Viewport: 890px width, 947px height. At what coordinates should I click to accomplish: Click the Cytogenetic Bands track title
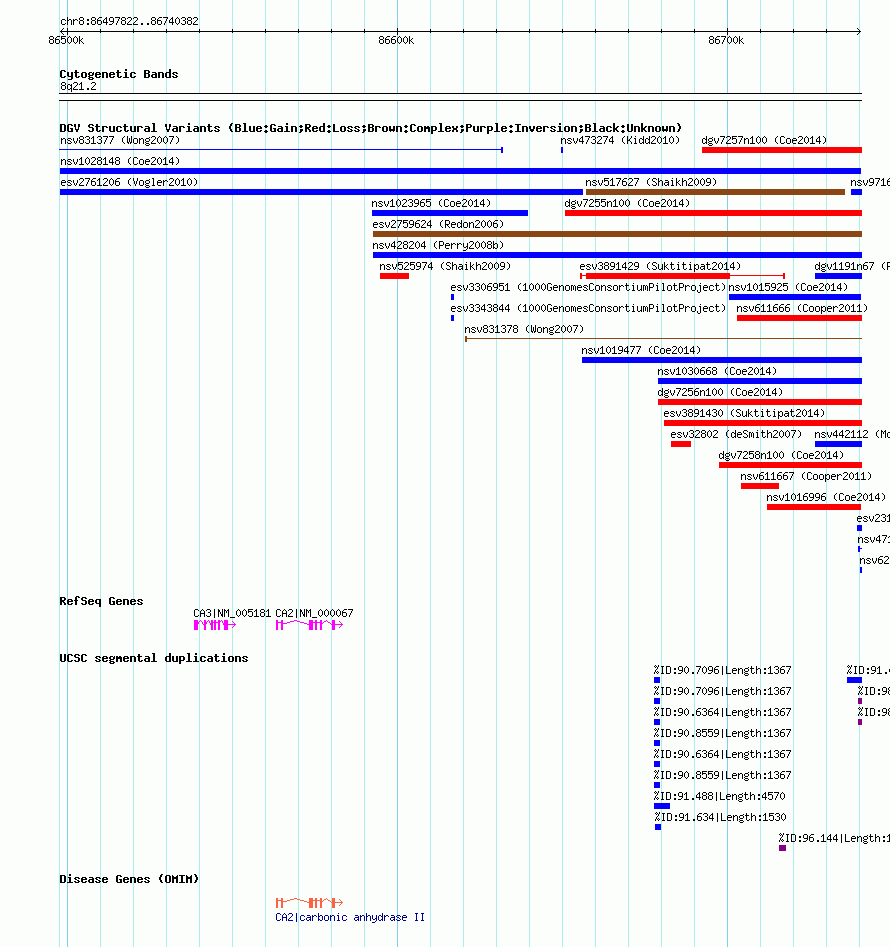[119, 74]
